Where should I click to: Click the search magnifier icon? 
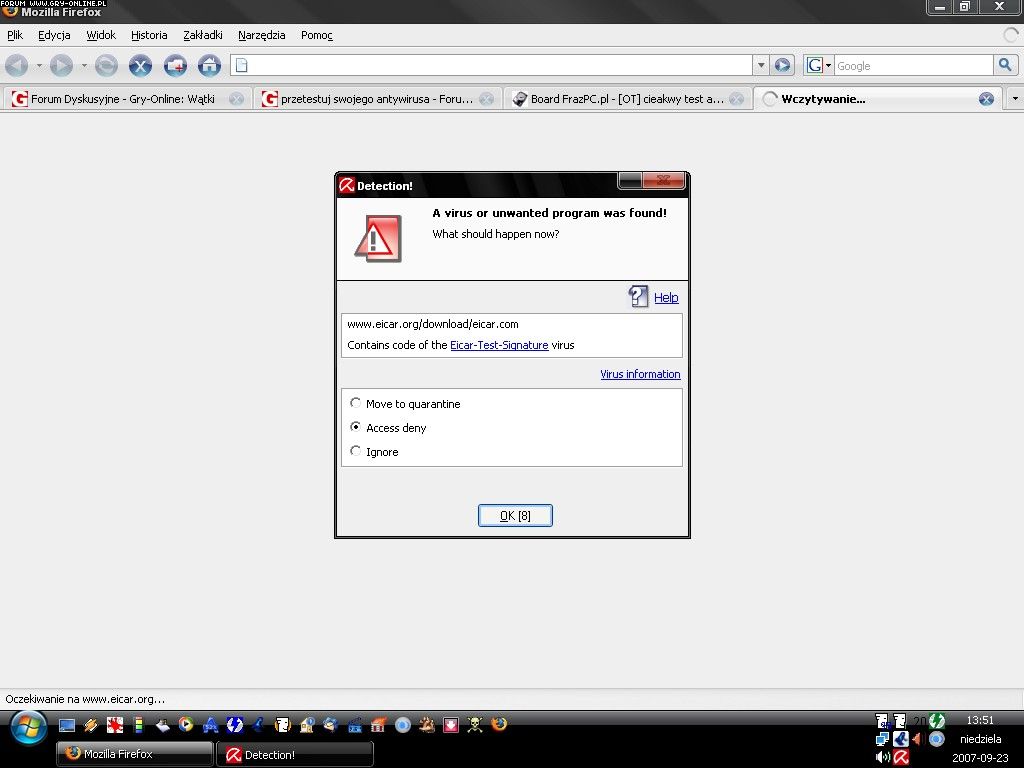pos(1005,65)
